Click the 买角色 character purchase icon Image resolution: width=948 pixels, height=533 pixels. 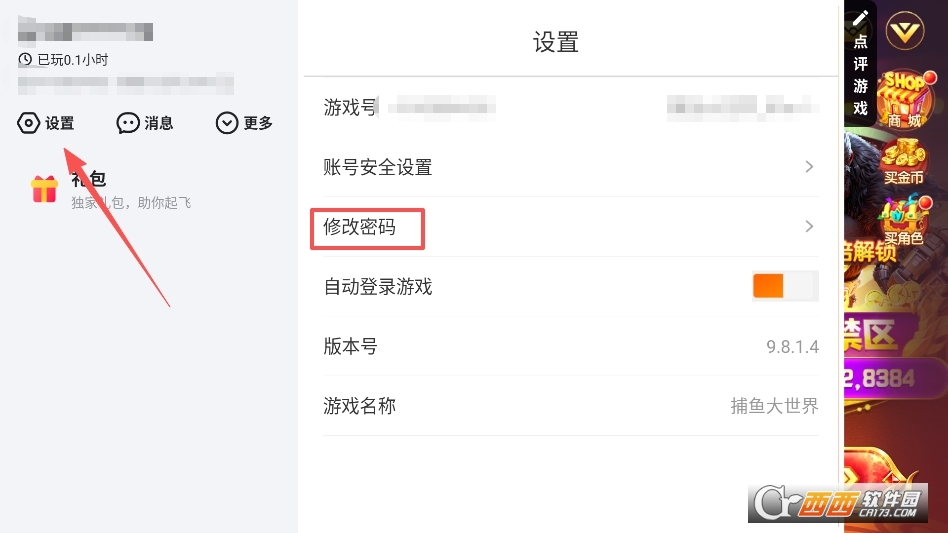click(903, 220)
